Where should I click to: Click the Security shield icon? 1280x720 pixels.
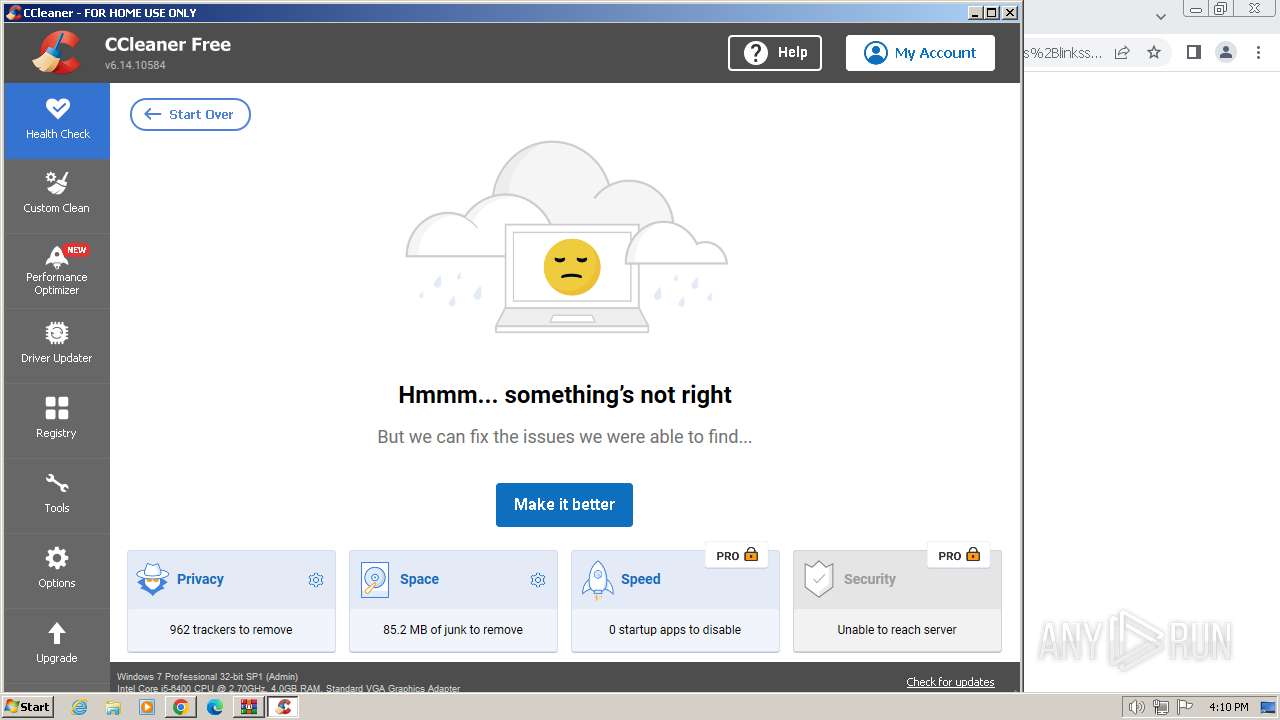coord(819,580)
